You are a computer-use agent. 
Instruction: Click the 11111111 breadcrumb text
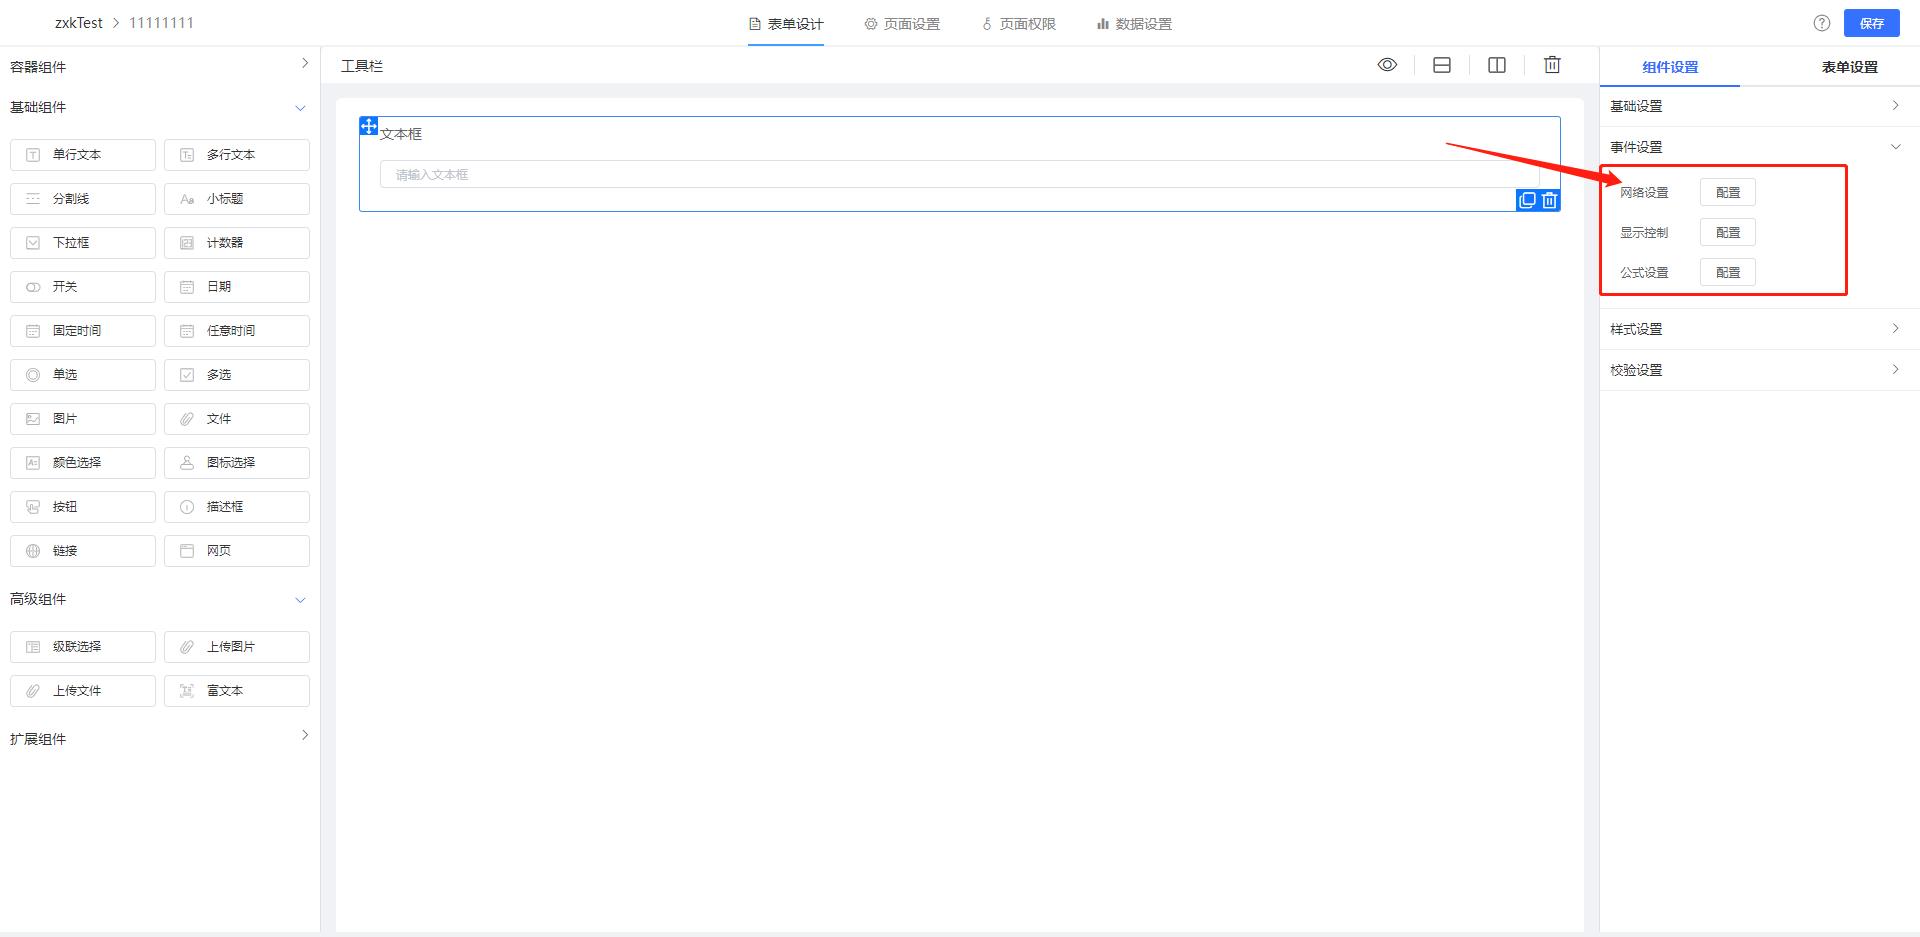[x=161, y=23]
